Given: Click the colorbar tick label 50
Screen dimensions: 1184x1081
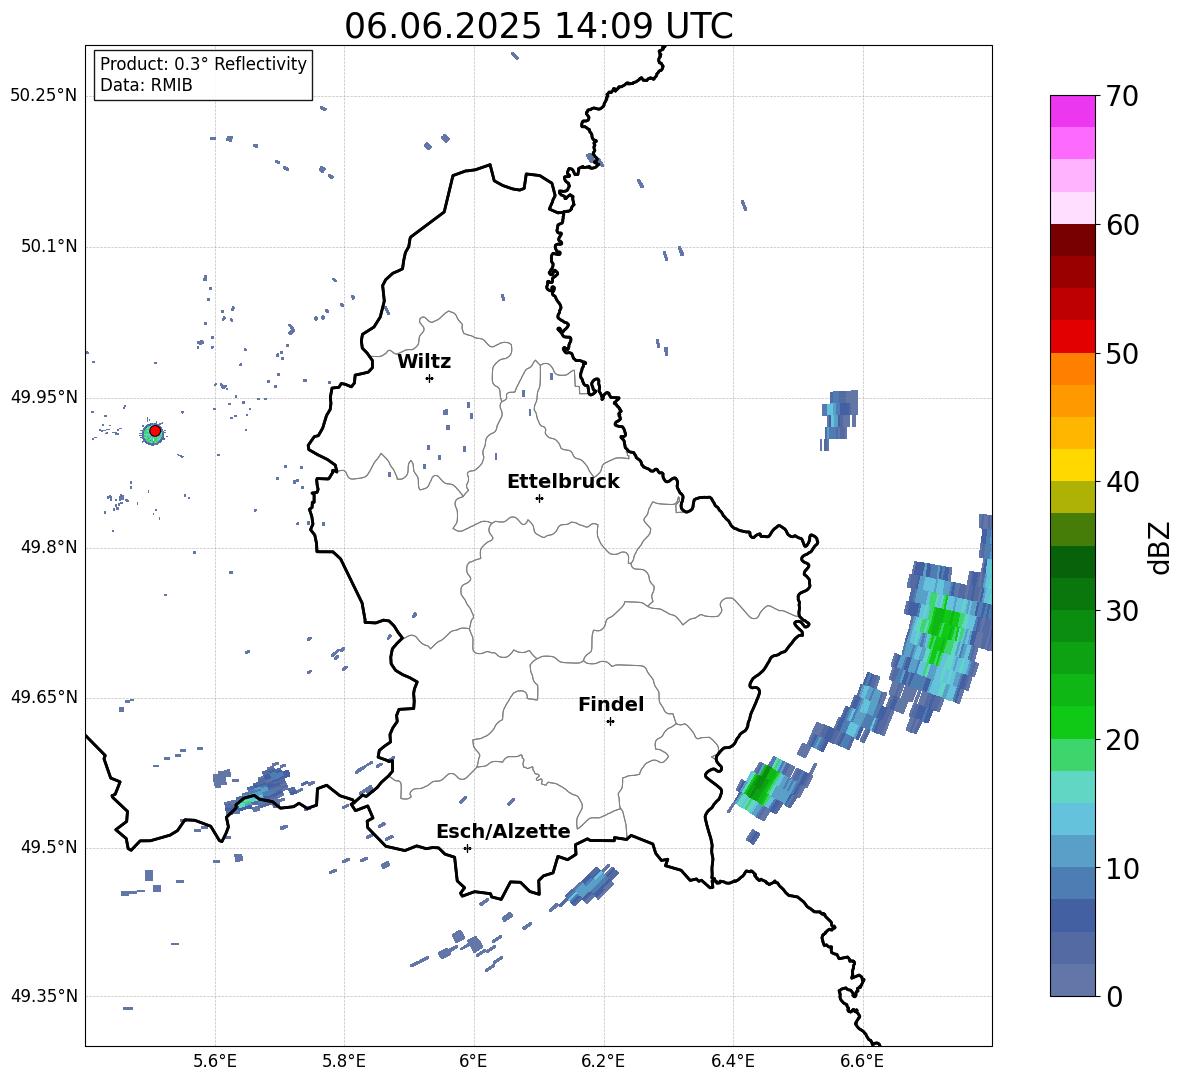Looking at the screenshot, I should (x=1122, y=354).
